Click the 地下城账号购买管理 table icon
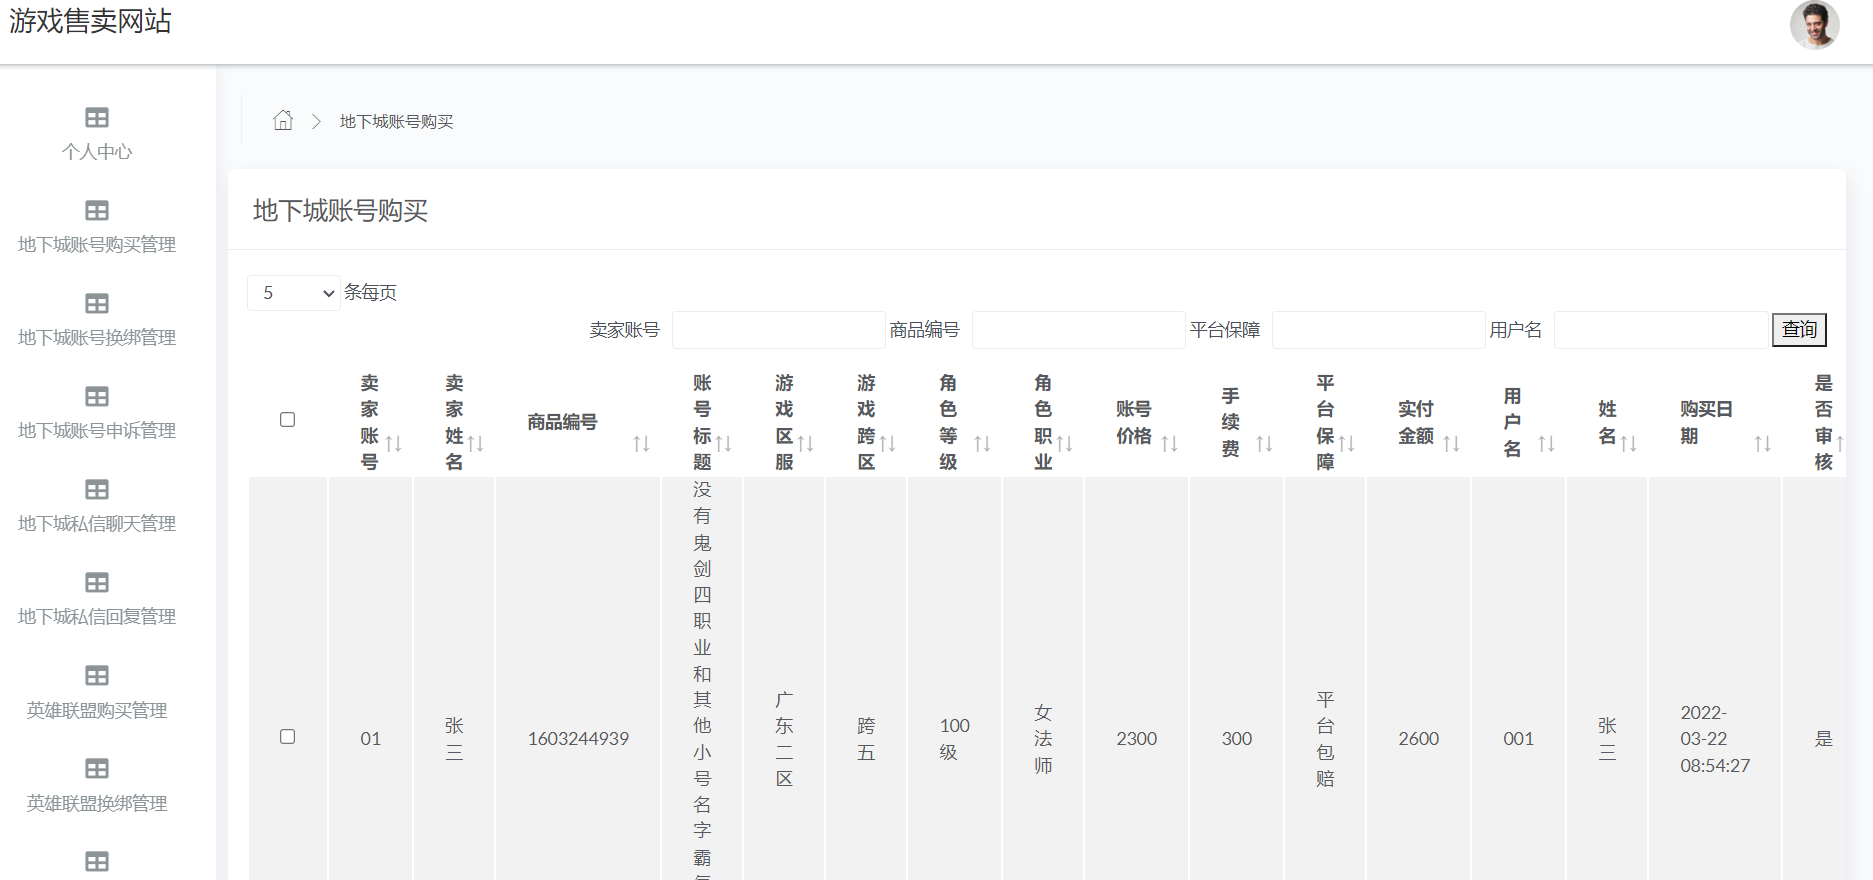The height and width of the screenshot is (880, 1873). (97, 211)
